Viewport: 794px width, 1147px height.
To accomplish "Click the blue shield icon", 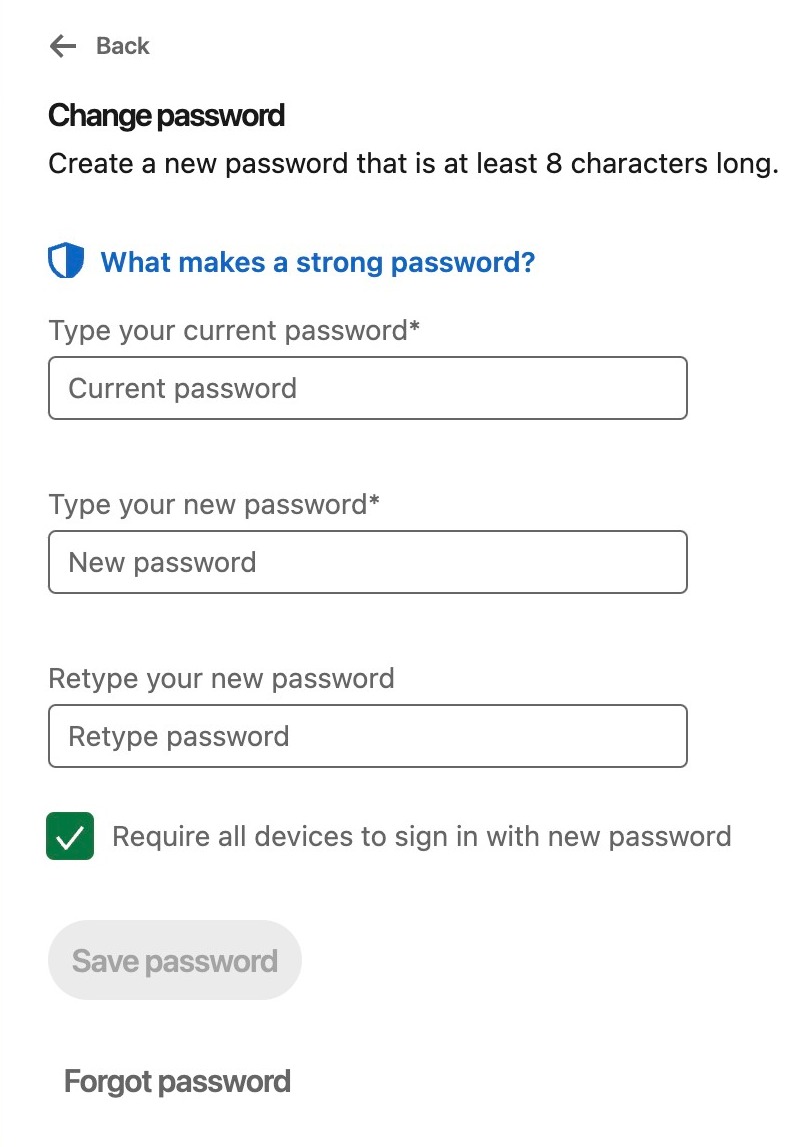I will (x=66, y=262).
